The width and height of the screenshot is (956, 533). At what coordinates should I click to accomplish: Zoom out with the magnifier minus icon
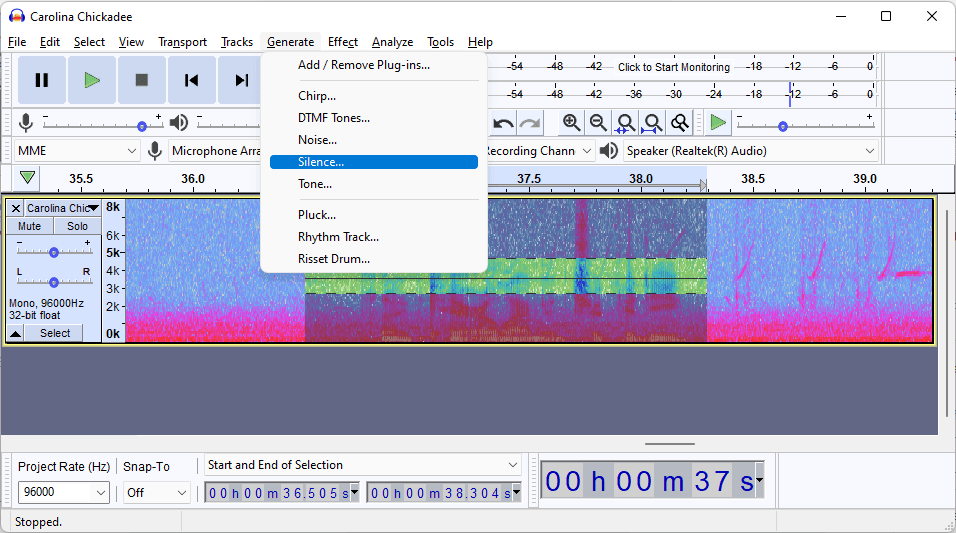point(598,123)
